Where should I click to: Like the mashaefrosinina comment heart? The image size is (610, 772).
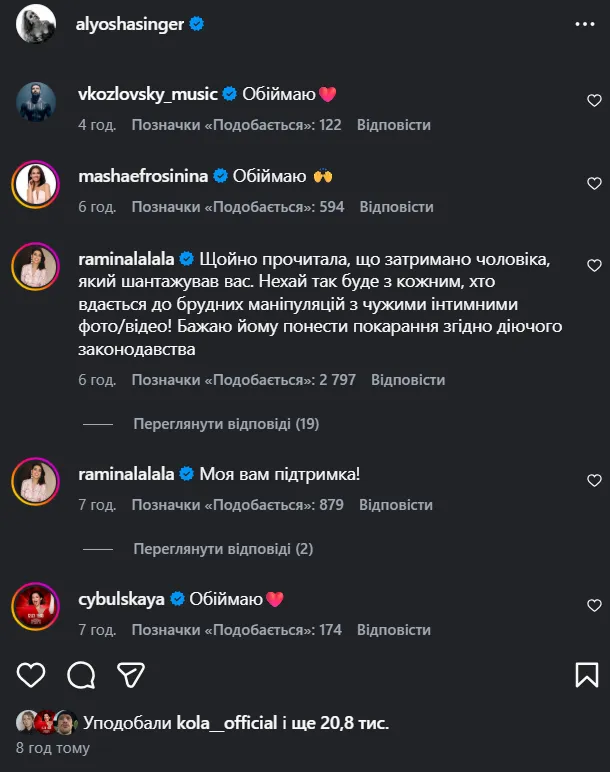point(594,182)
